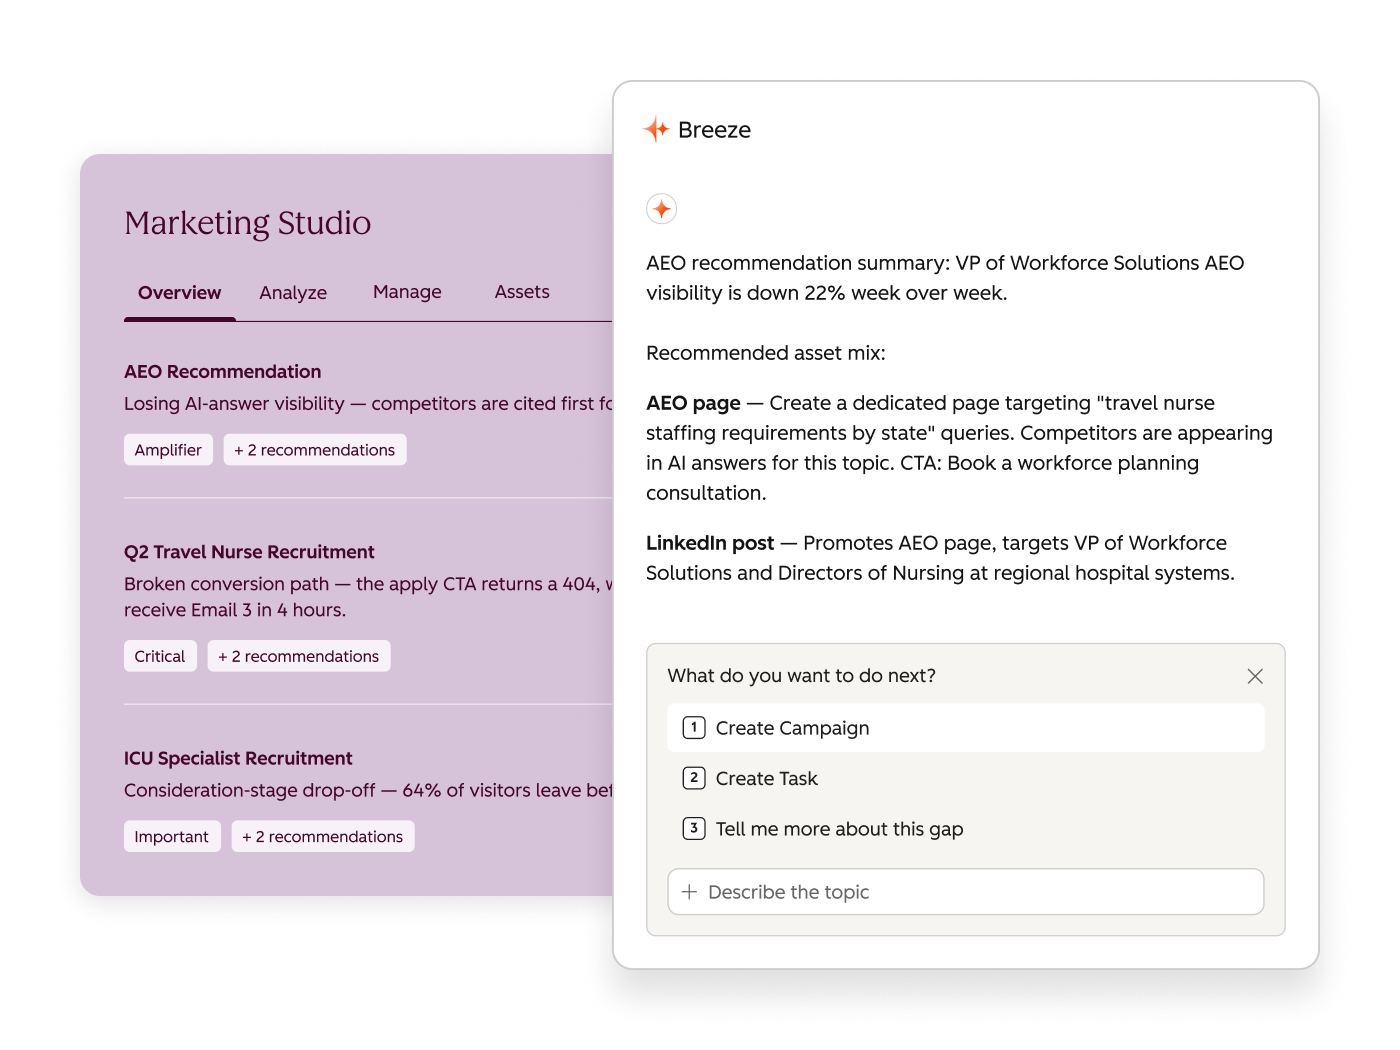
Task: Click the bold 'LinkedIn post' label in Breeze
Action: [x=710, y=543]
